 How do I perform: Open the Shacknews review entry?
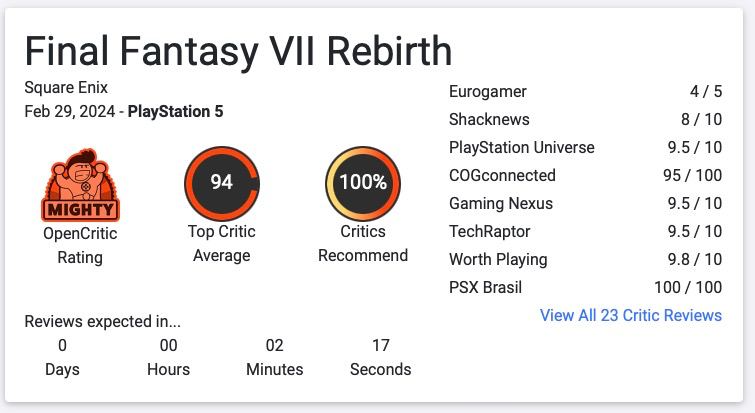pos(489,119)
